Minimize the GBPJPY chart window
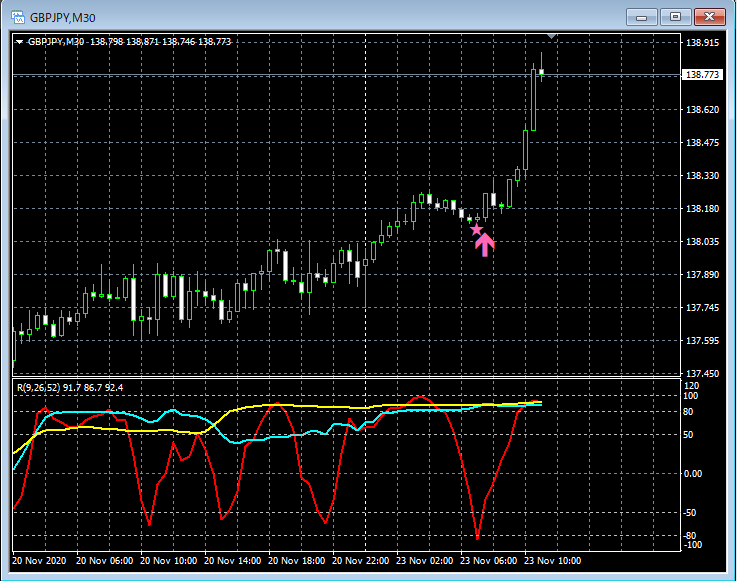Image resolution: width=738 pixels, height=581 pixels. coord(641,17)
